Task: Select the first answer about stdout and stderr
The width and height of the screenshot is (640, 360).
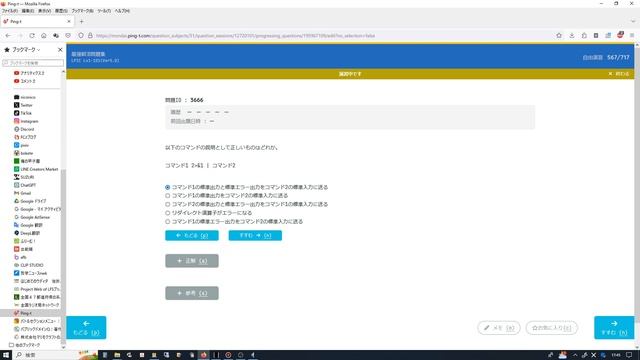Action: [x=168, y=187]
